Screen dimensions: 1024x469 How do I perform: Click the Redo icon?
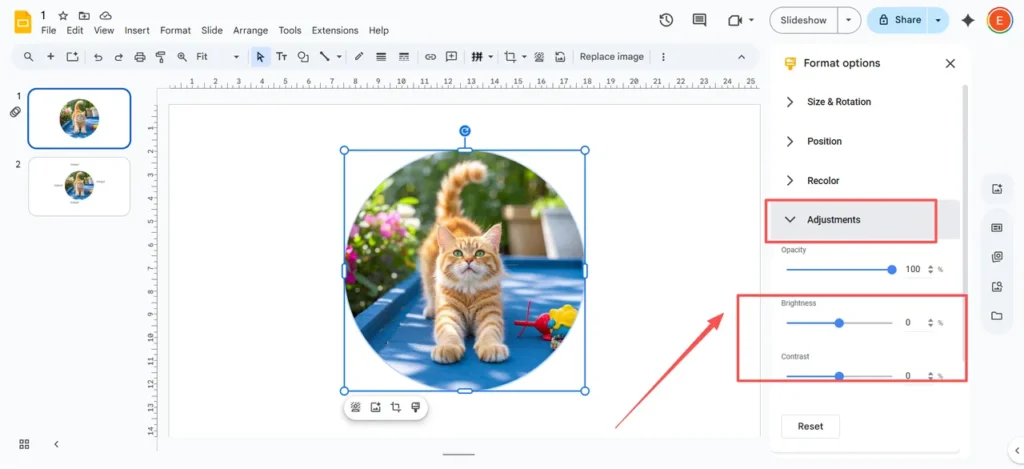(x=119, y=57)
